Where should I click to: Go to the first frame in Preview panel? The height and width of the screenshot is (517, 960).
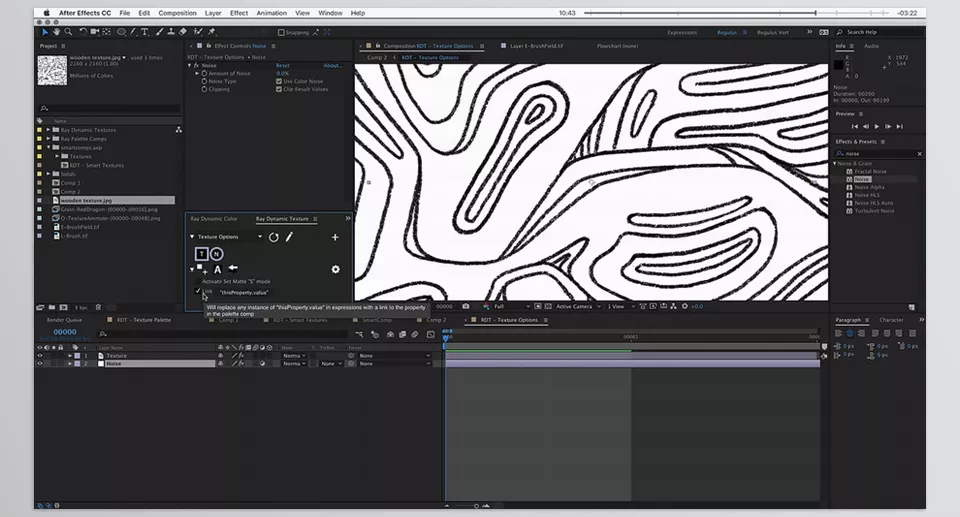pyautogui.click(x=855, y=126)
